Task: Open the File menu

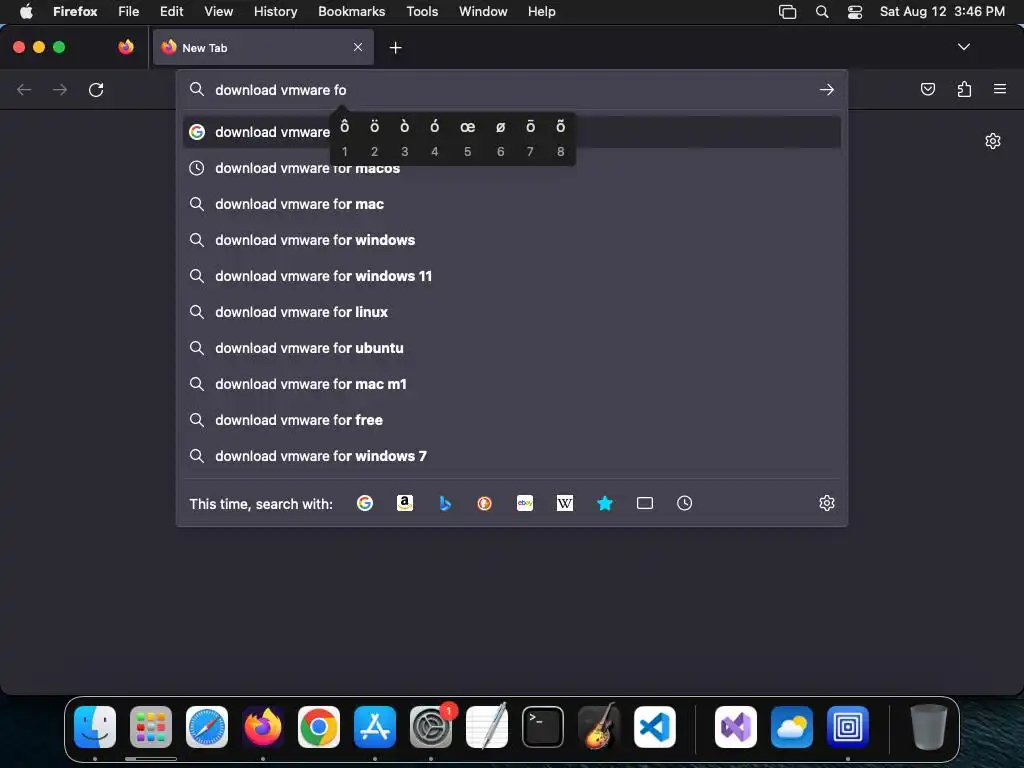Action: pos(129,11)
